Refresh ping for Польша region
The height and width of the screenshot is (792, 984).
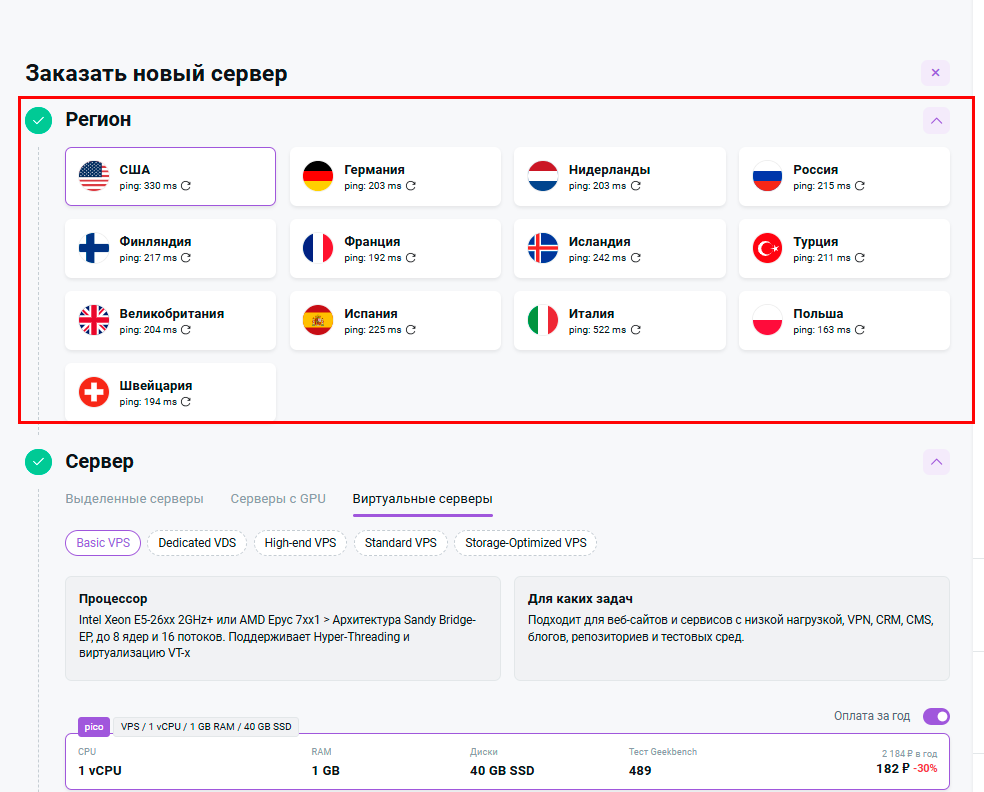(x=860, y=330)
